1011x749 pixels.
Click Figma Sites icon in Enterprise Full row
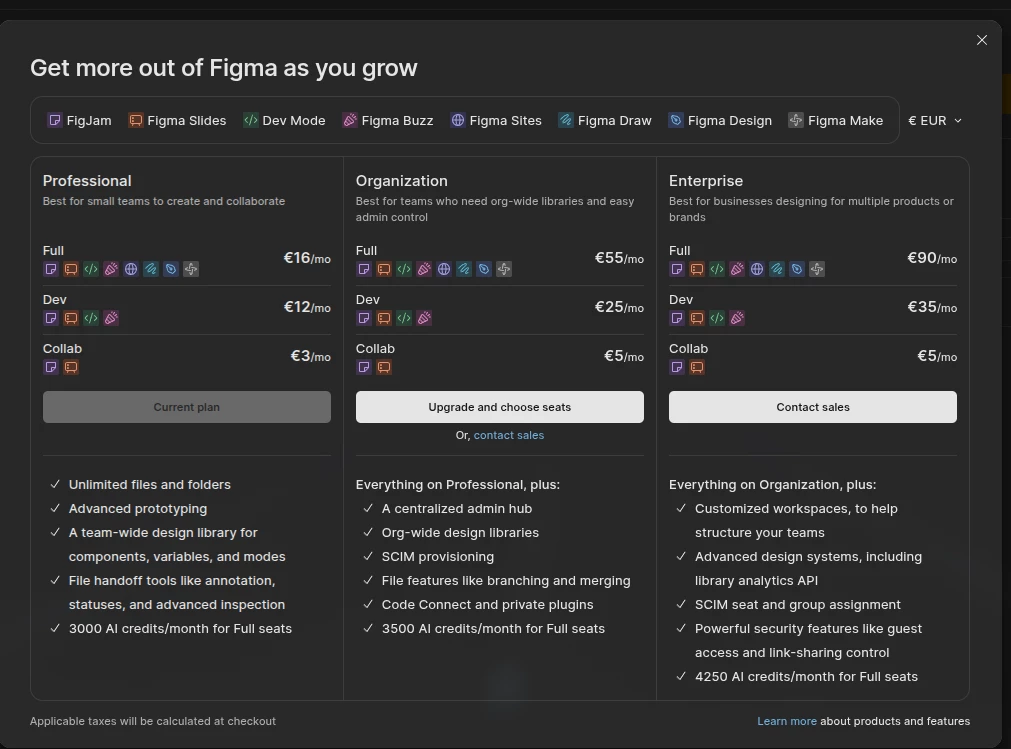(x=757, y=269)
